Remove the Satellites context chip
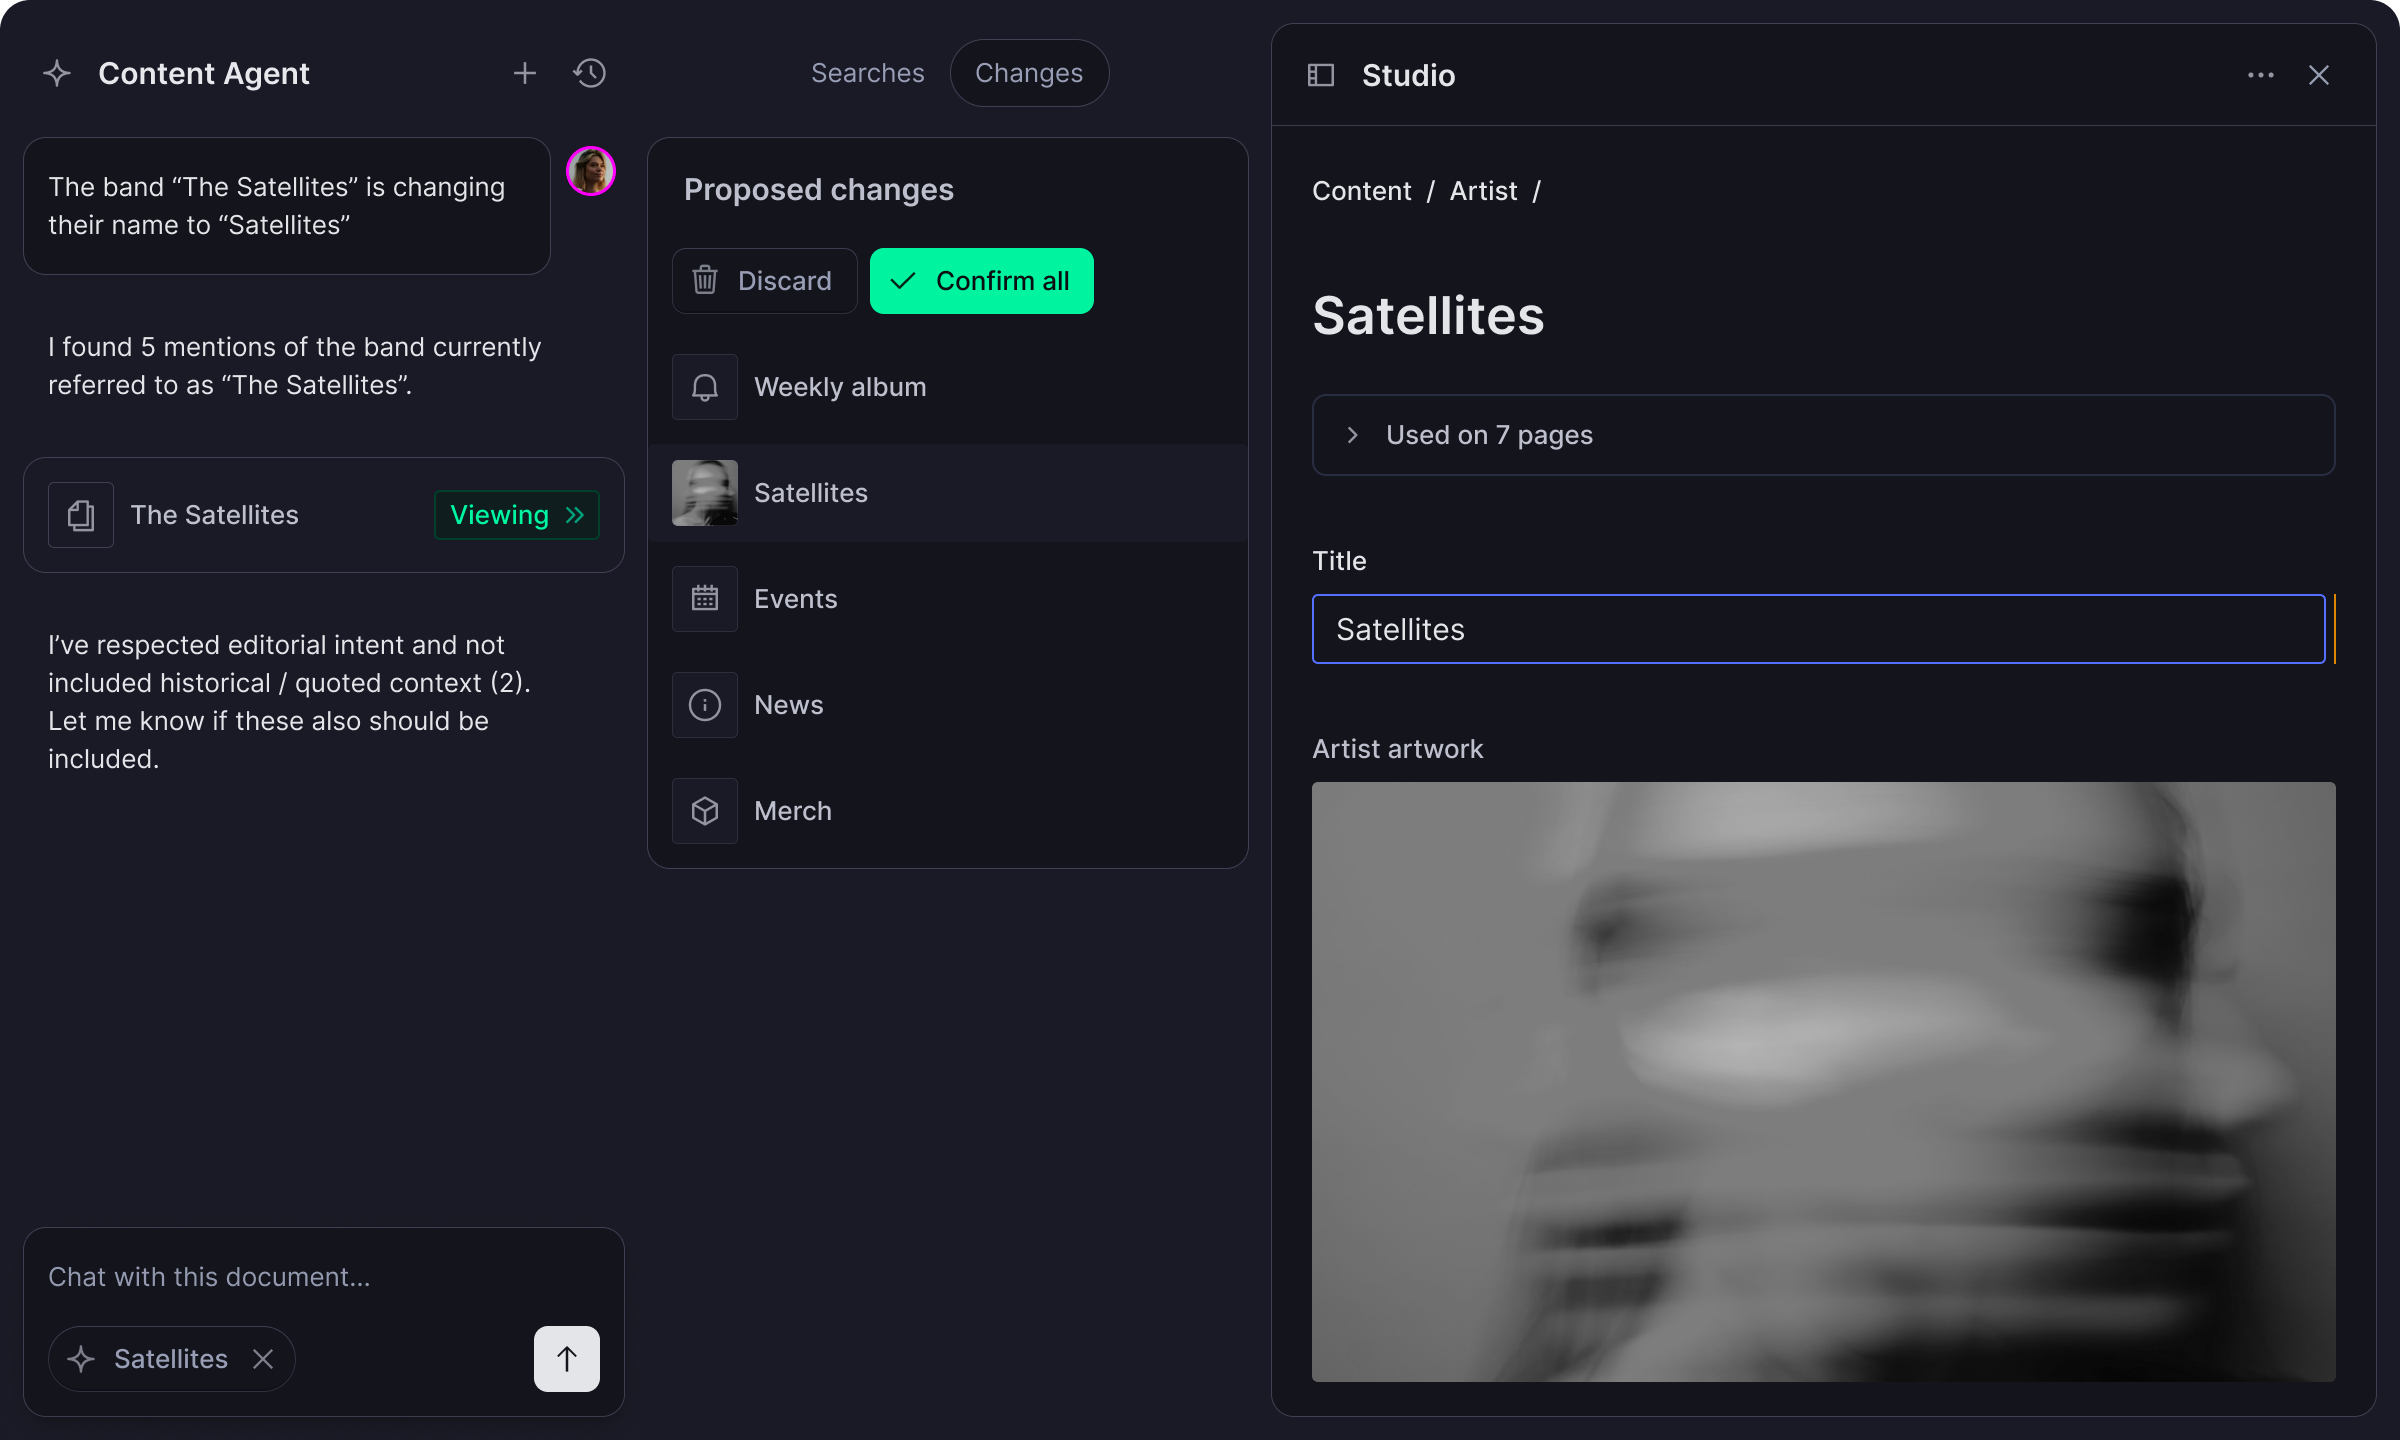 pos(263,1358)
